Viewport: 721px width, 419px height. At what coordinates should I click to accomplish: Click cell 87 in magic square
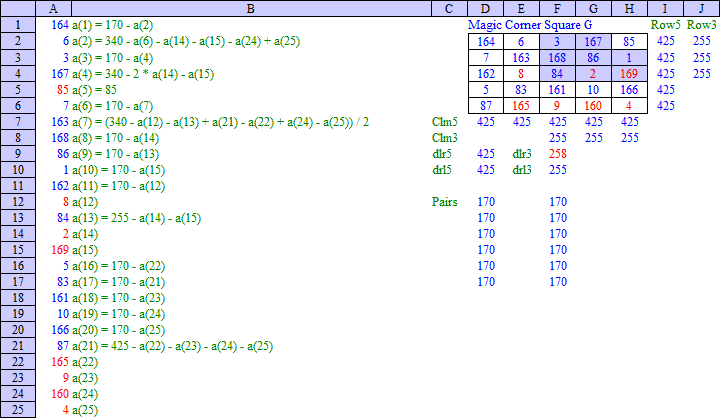(486, 106)
